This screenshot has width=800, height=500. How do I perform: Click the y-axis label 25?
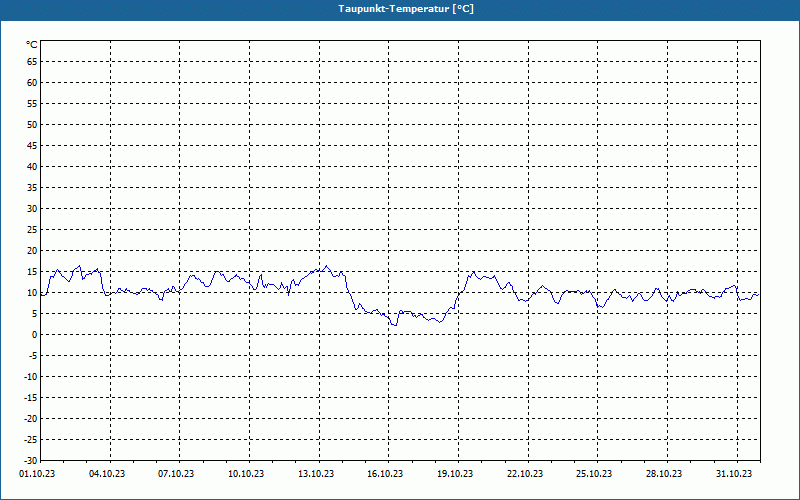click(x=32, y=230)
